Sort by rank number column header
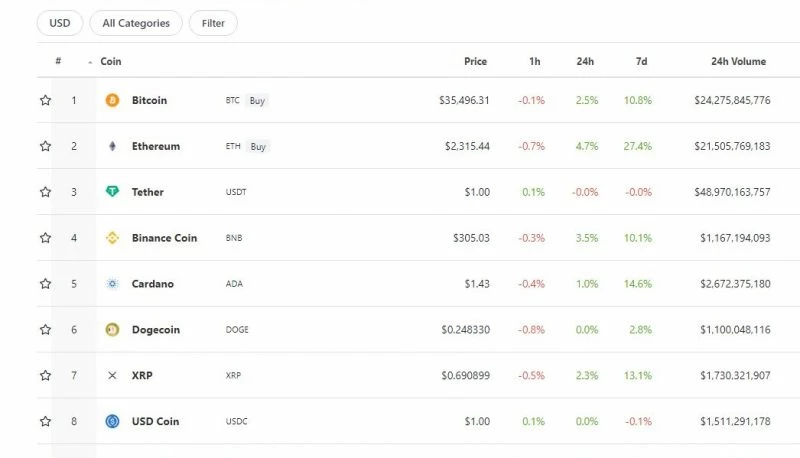 58,61
